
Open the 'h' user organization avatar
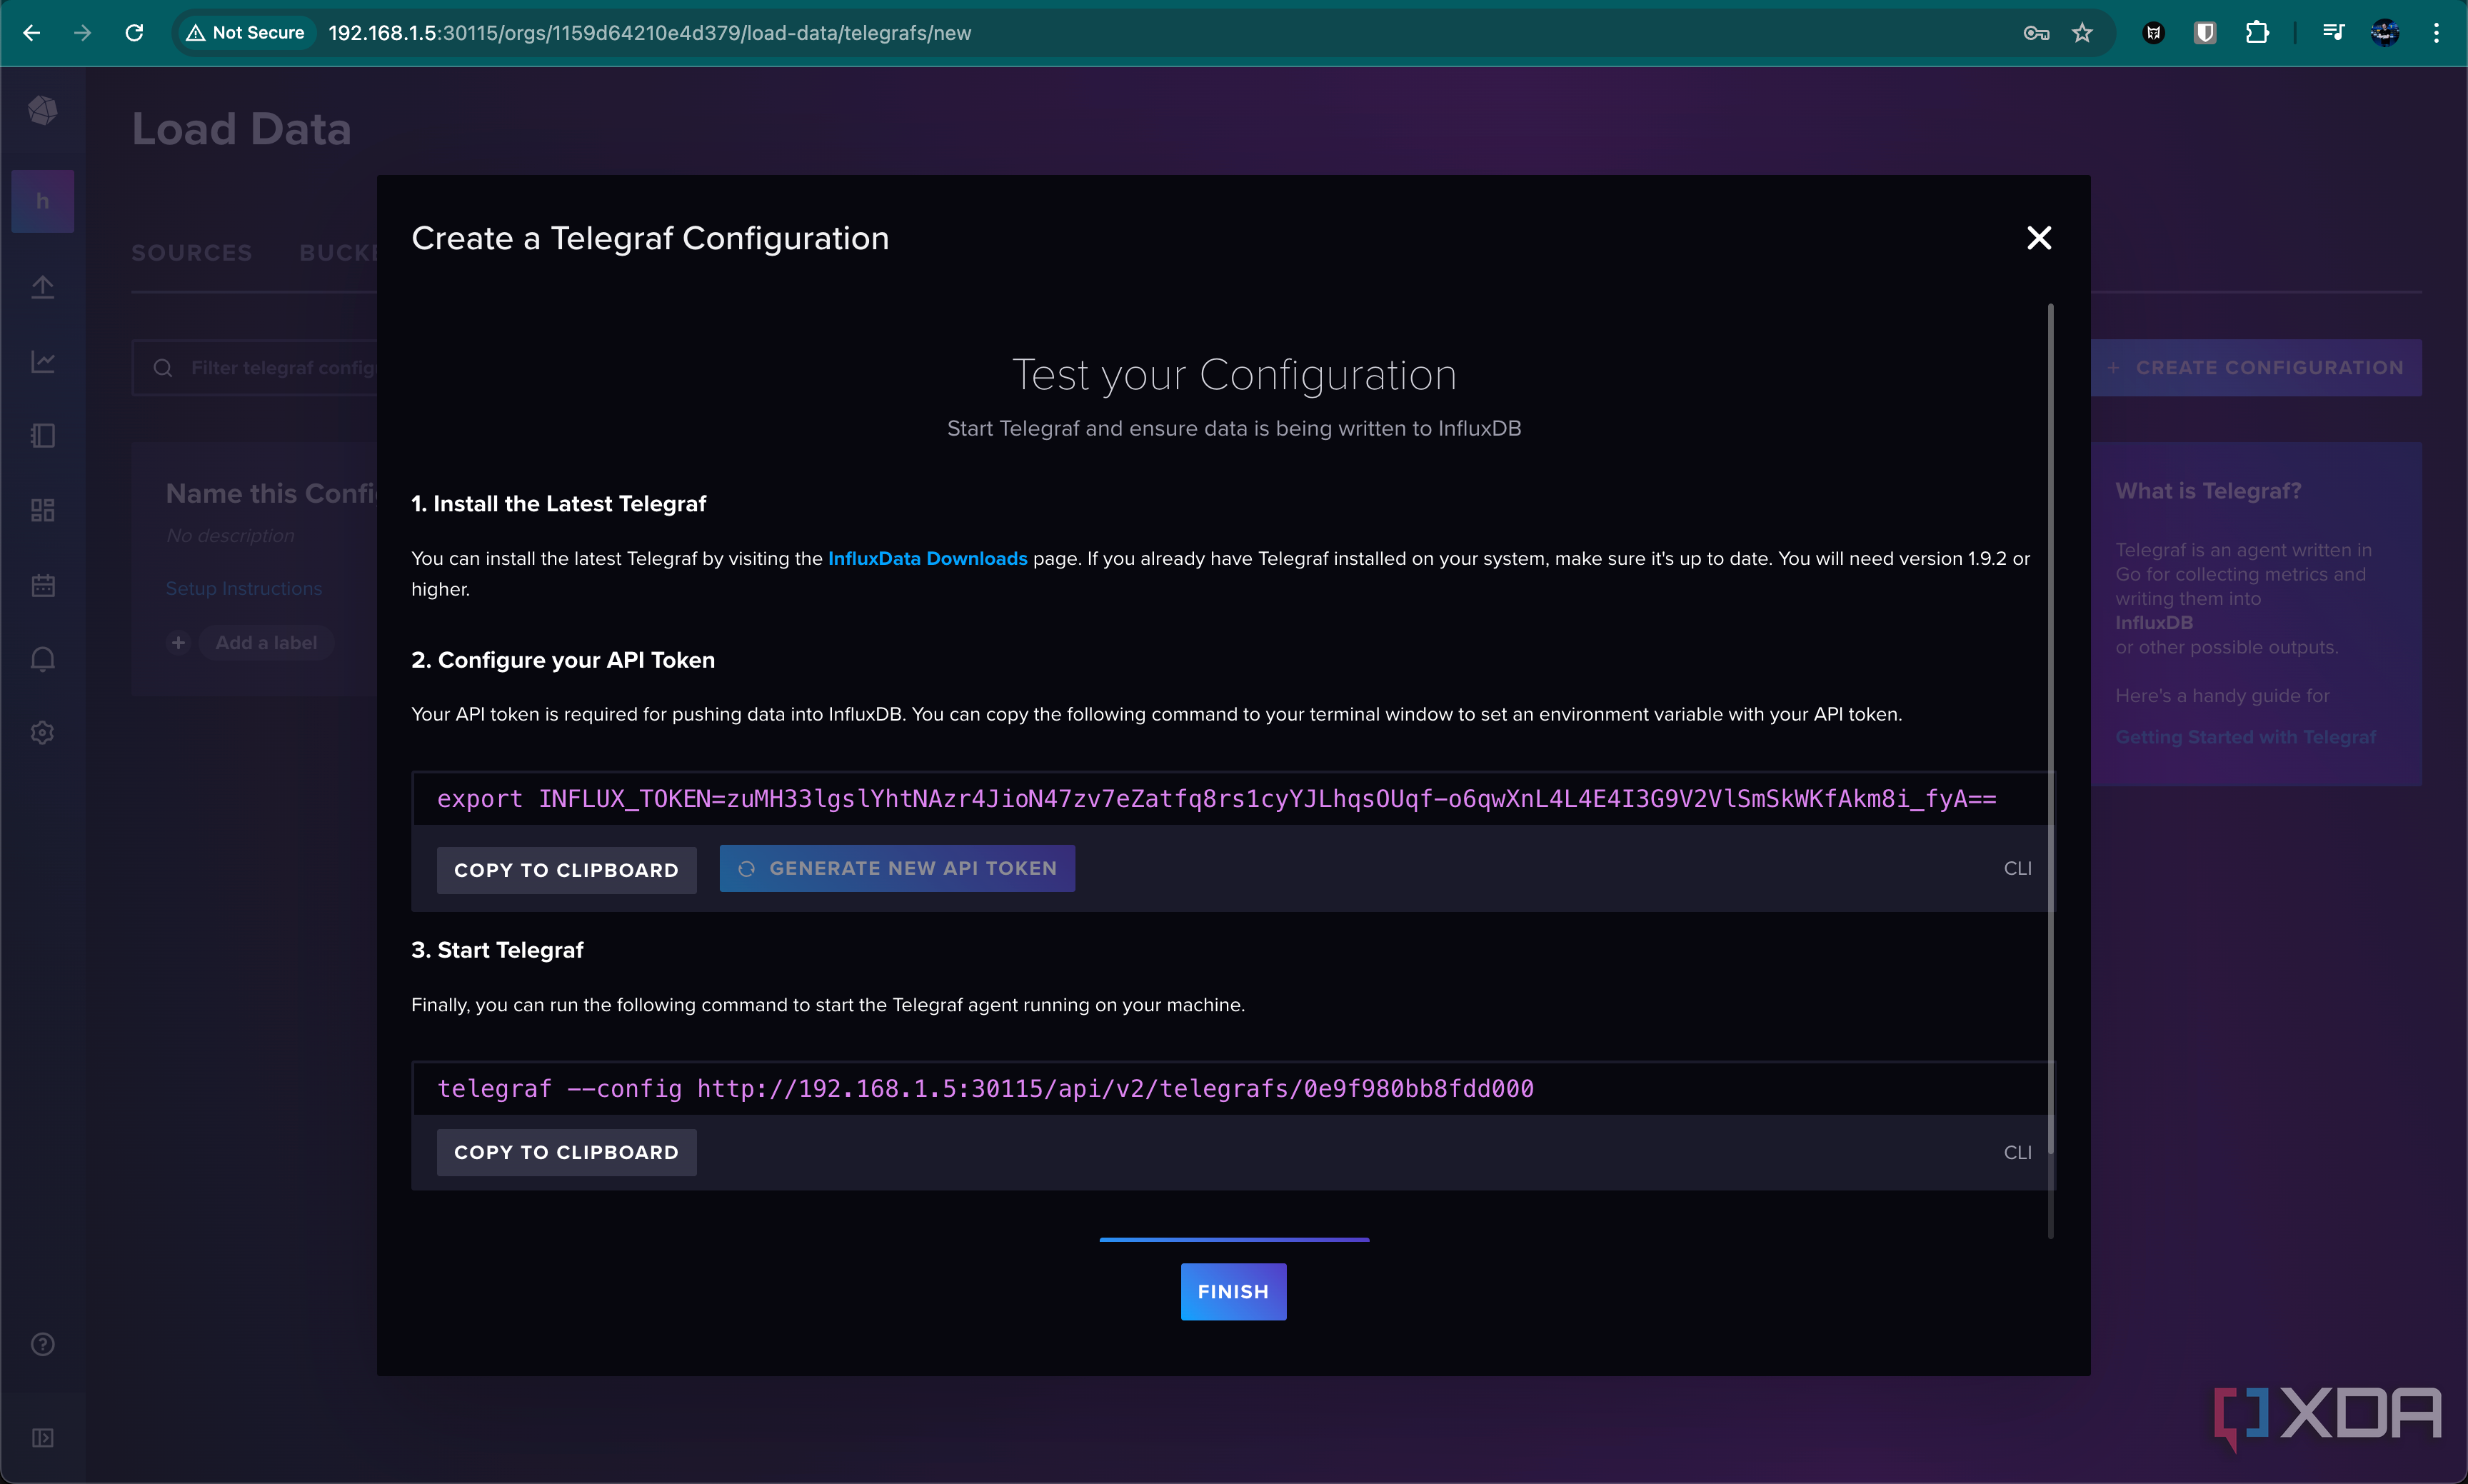[x=42, y=201]
